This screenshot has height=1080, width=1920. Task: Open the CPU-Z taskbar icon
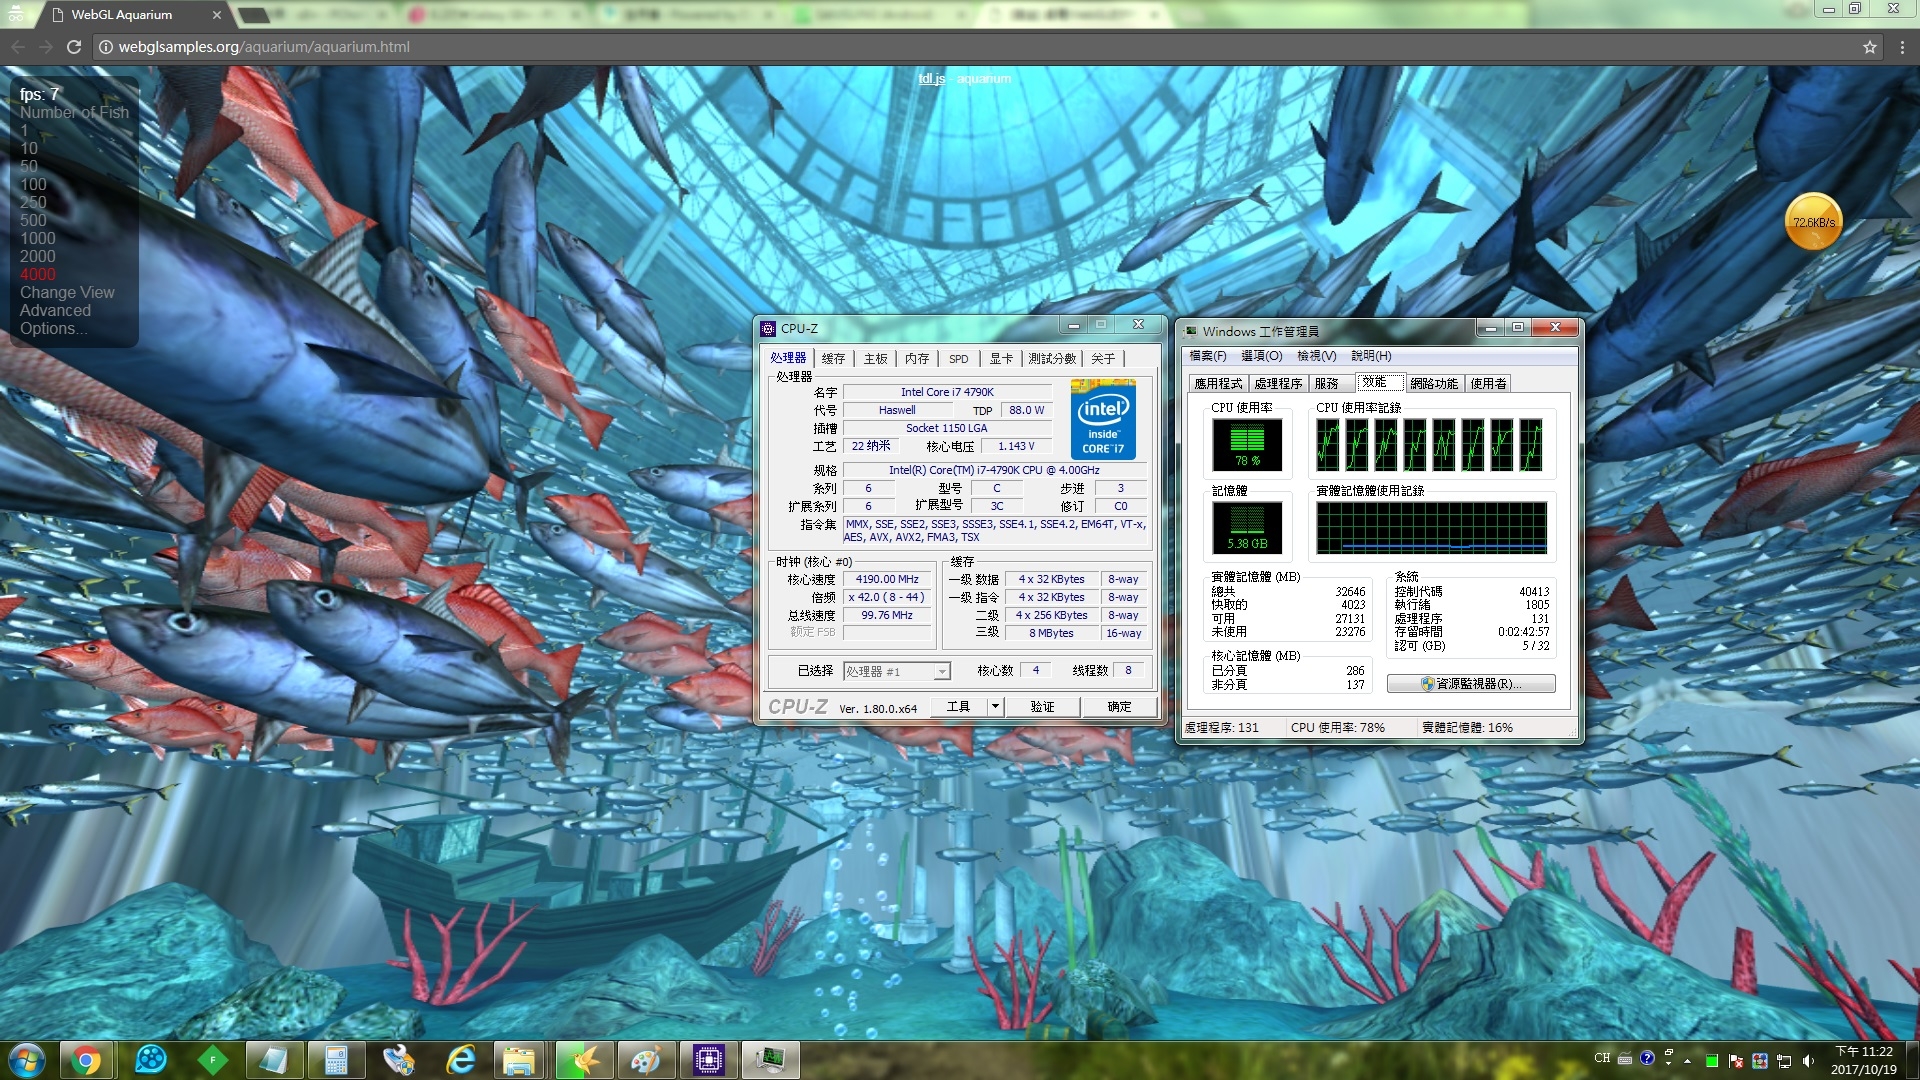click(x=708, y=1060)
